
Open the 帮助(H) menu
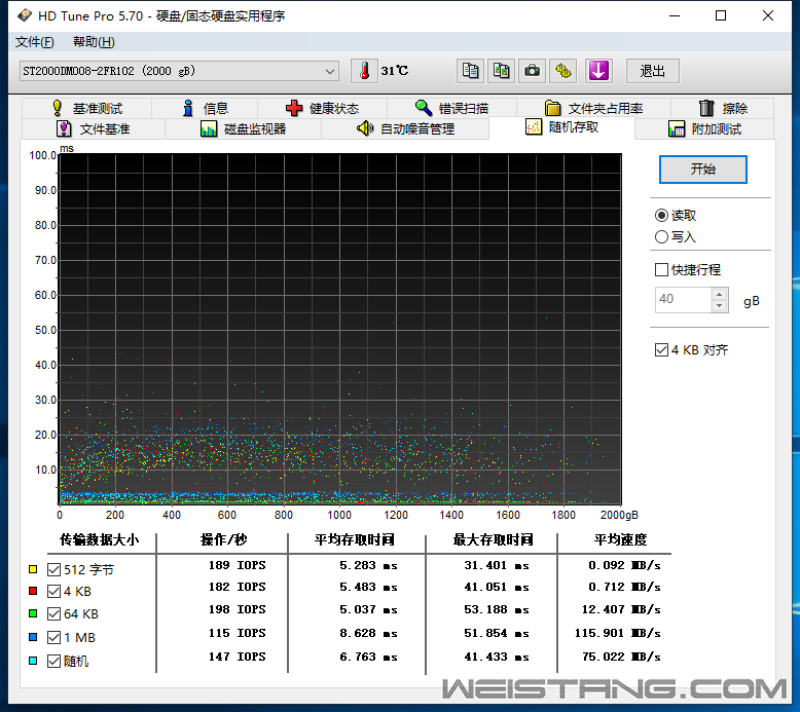tap(93, 42)
